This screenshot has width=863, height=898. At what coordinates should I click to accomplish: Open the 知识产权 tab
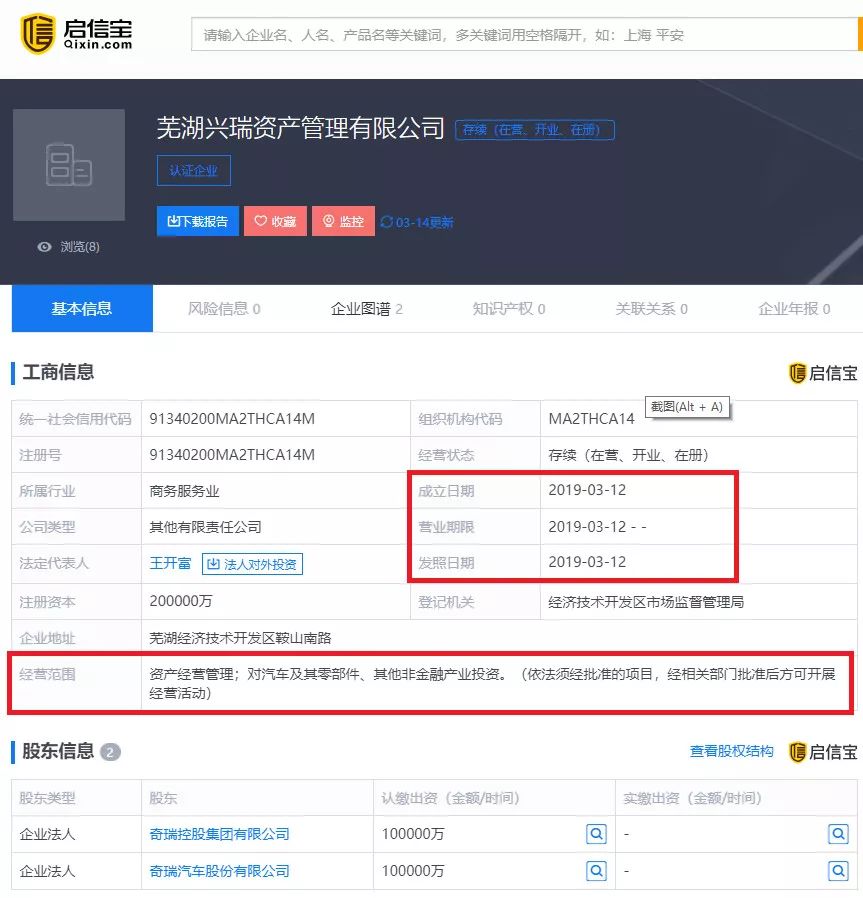click(509, 309)
